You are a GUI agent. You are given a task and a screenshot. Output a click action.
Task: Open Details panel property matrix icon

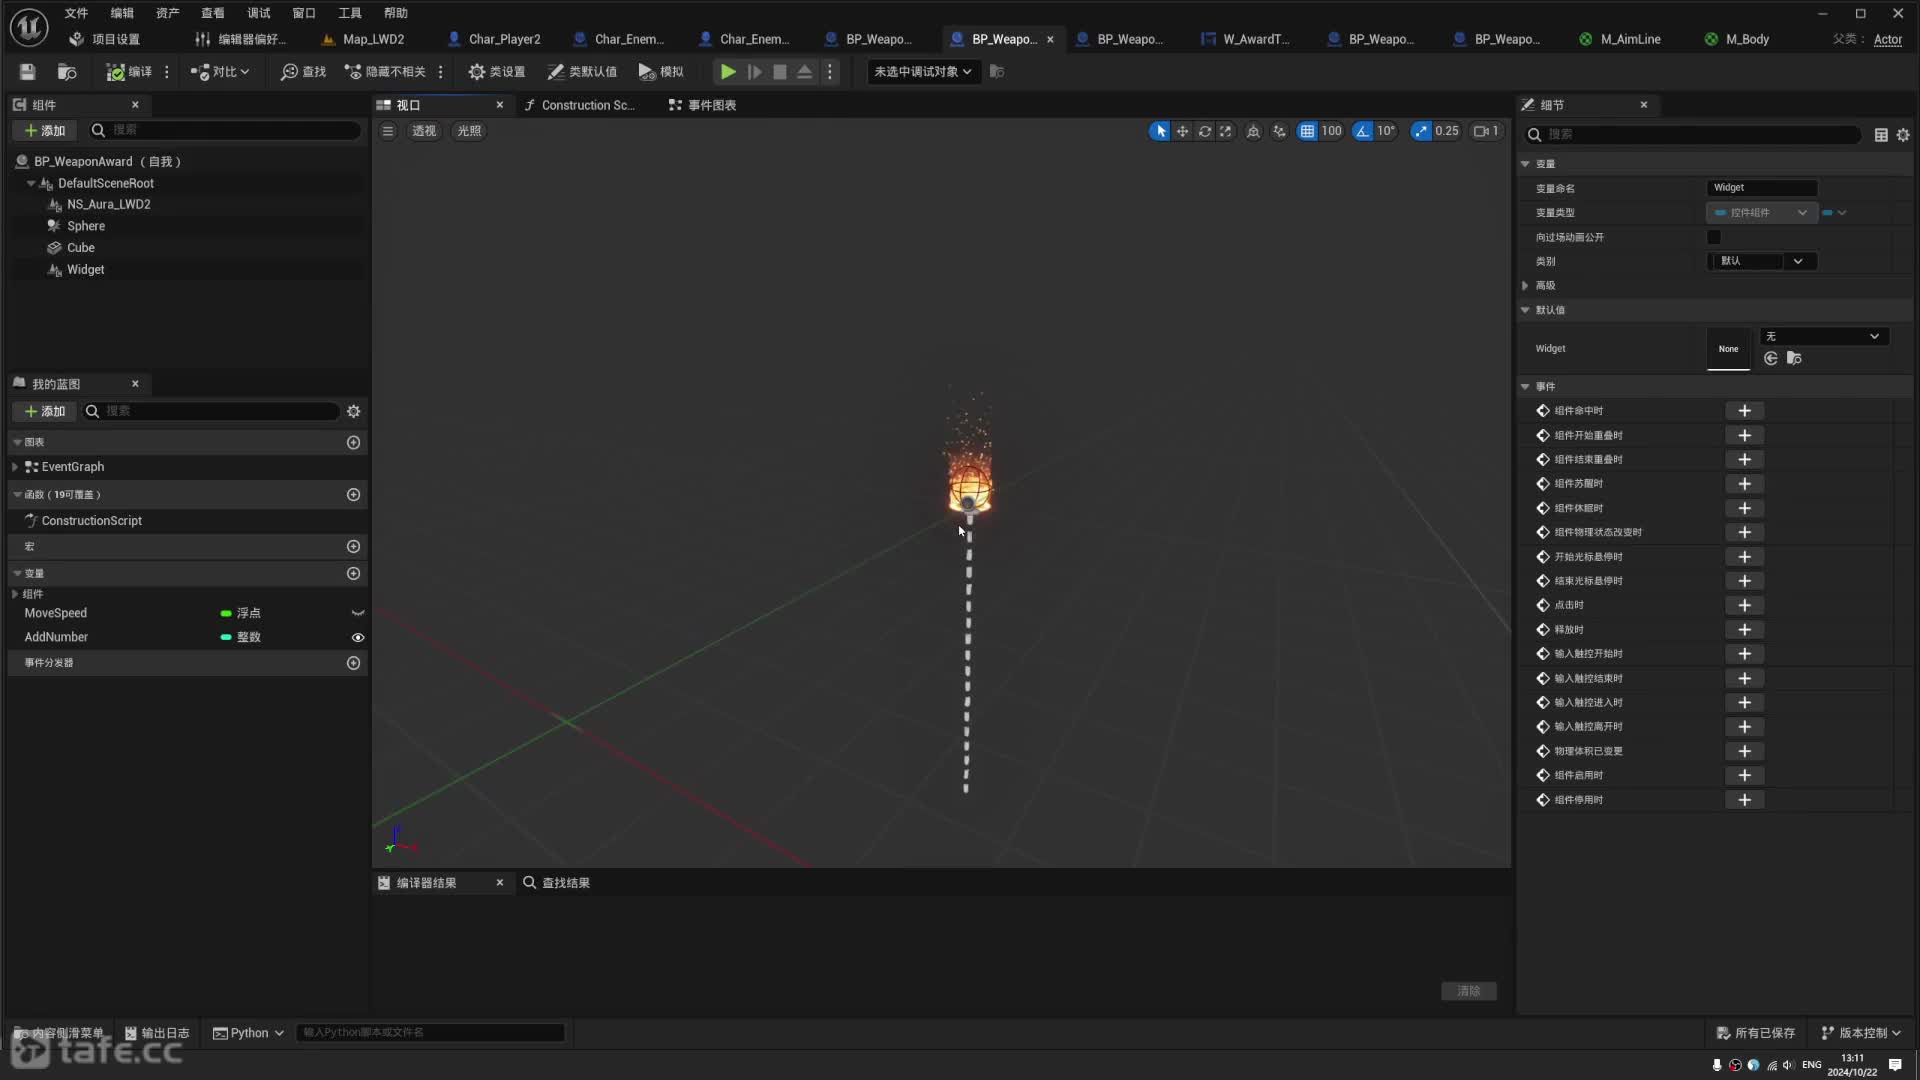tap(1881, 135)
